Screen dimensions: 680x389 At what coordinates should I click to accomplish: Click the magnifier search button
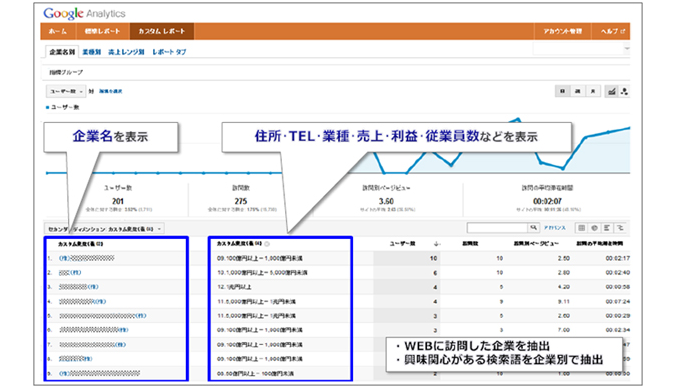pyautogui.click(x=533, y=228)
